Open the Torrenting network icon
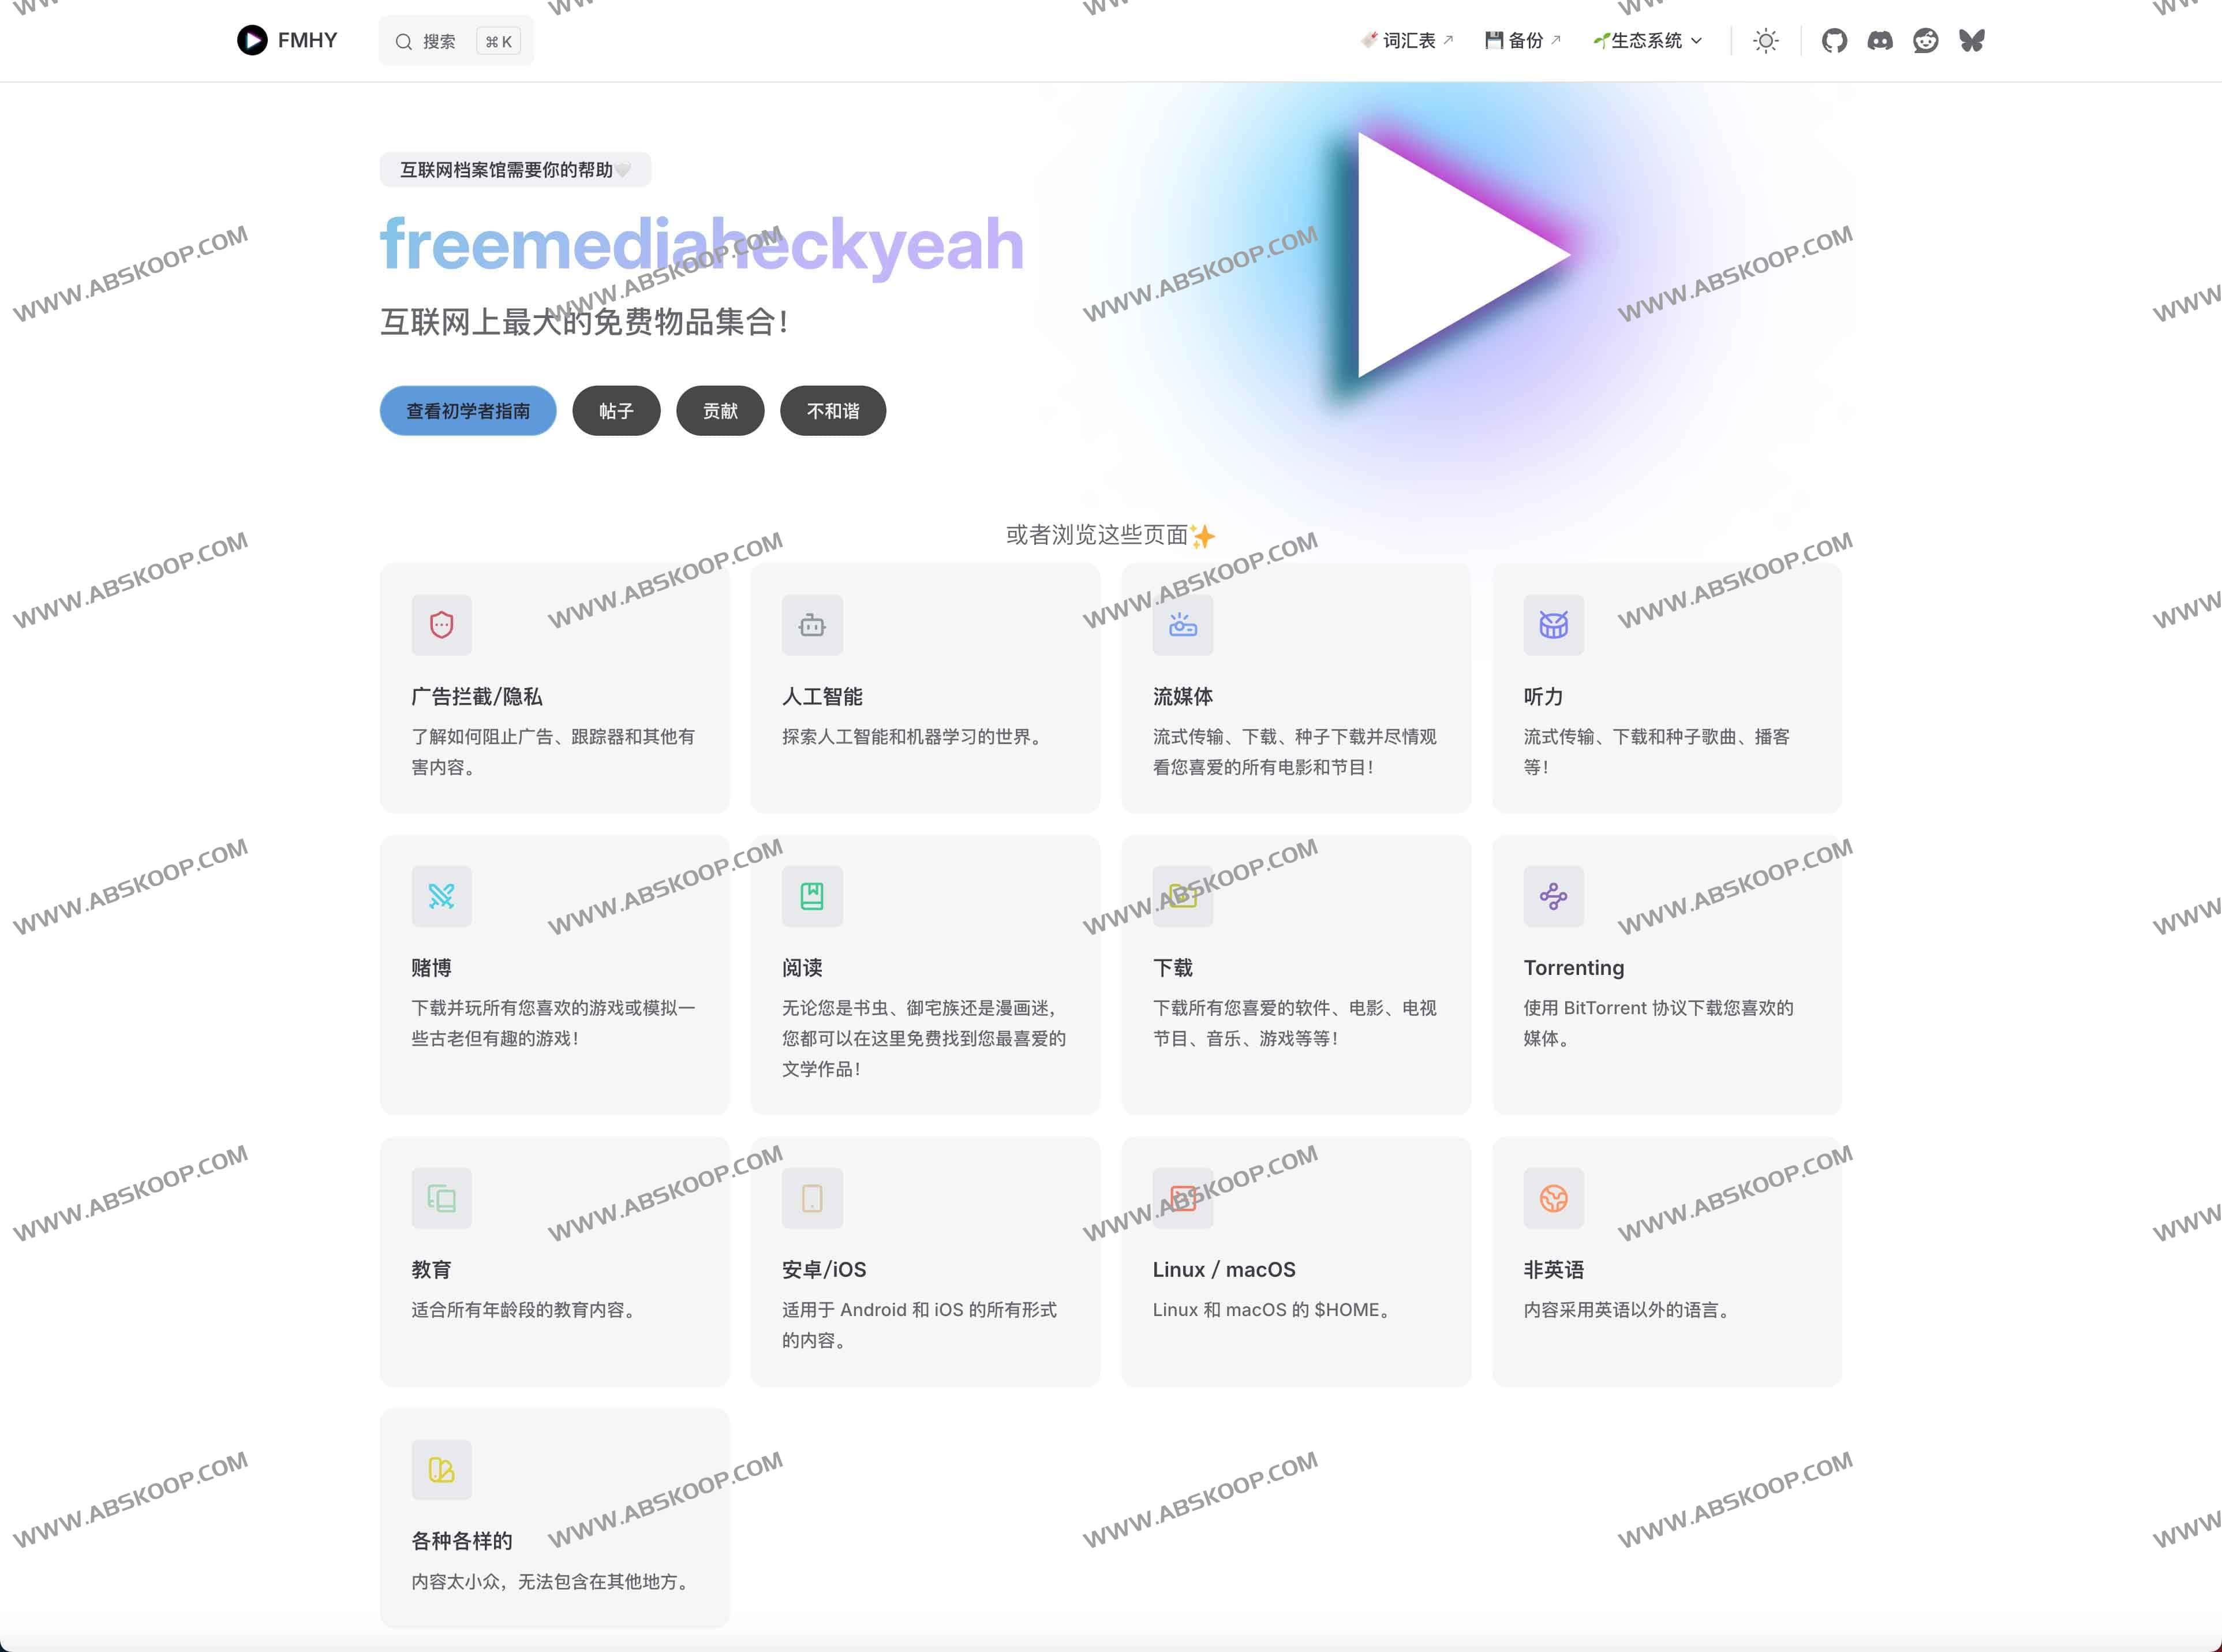2222x1652 pixels. point(1553,896)
